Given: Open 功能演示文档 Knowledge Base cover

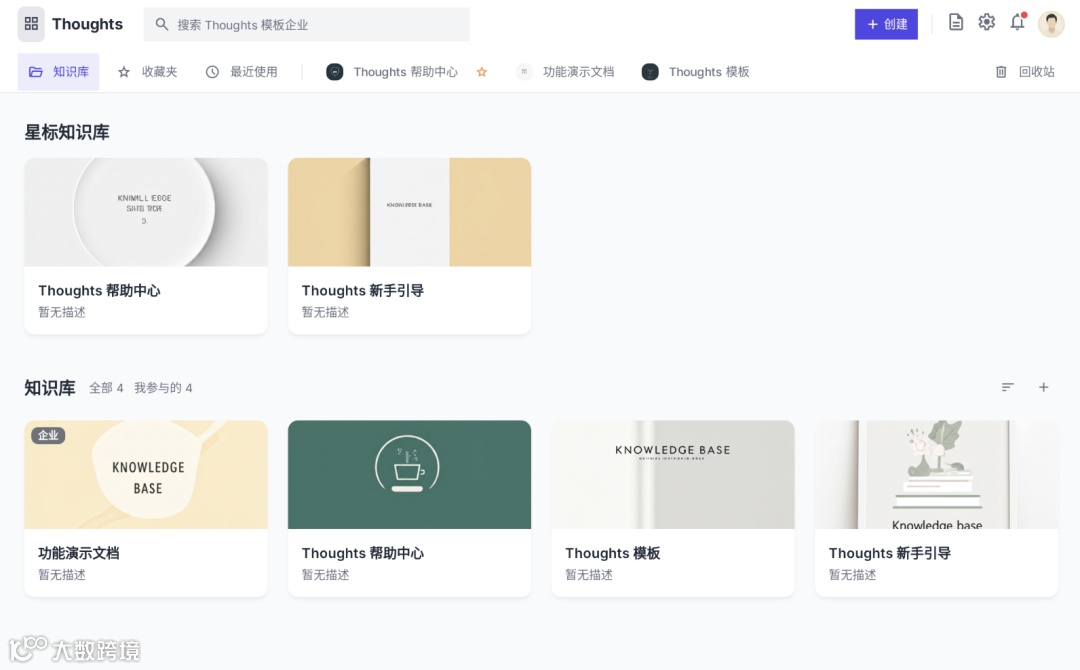Looking at the screenshot, I should (x=146, y=474).
